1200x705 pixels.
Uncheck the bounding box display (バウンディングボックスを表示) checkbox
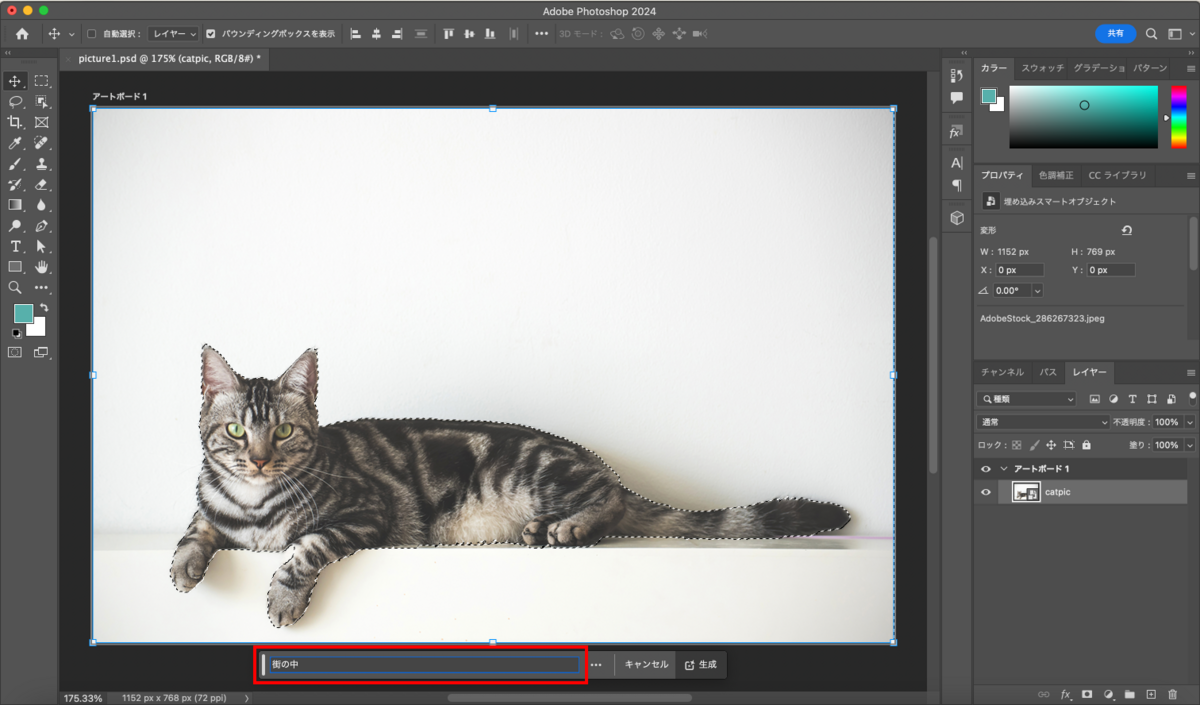[x=210, y=33]
